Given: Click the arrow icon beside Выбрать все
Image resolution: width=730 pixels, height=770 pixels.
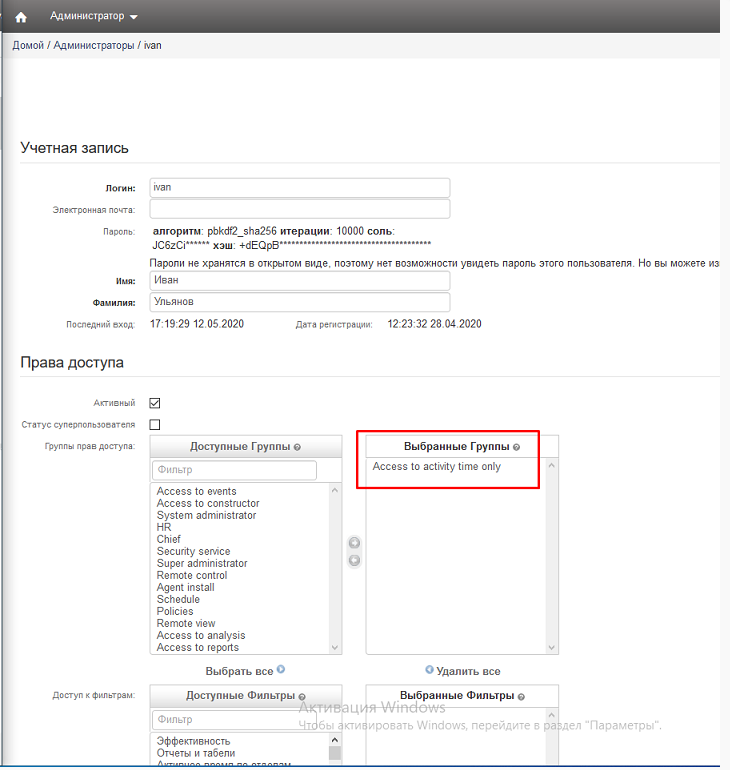Looking at the screenshot, I should point(281,670).
